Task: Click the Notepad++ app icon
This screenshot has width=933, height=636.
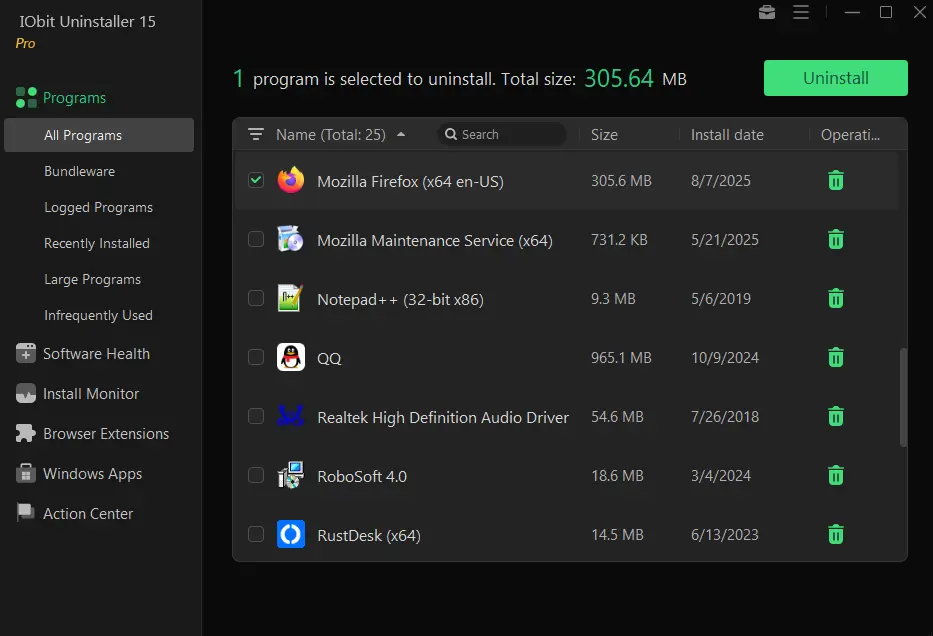Action: coord(290,298)
